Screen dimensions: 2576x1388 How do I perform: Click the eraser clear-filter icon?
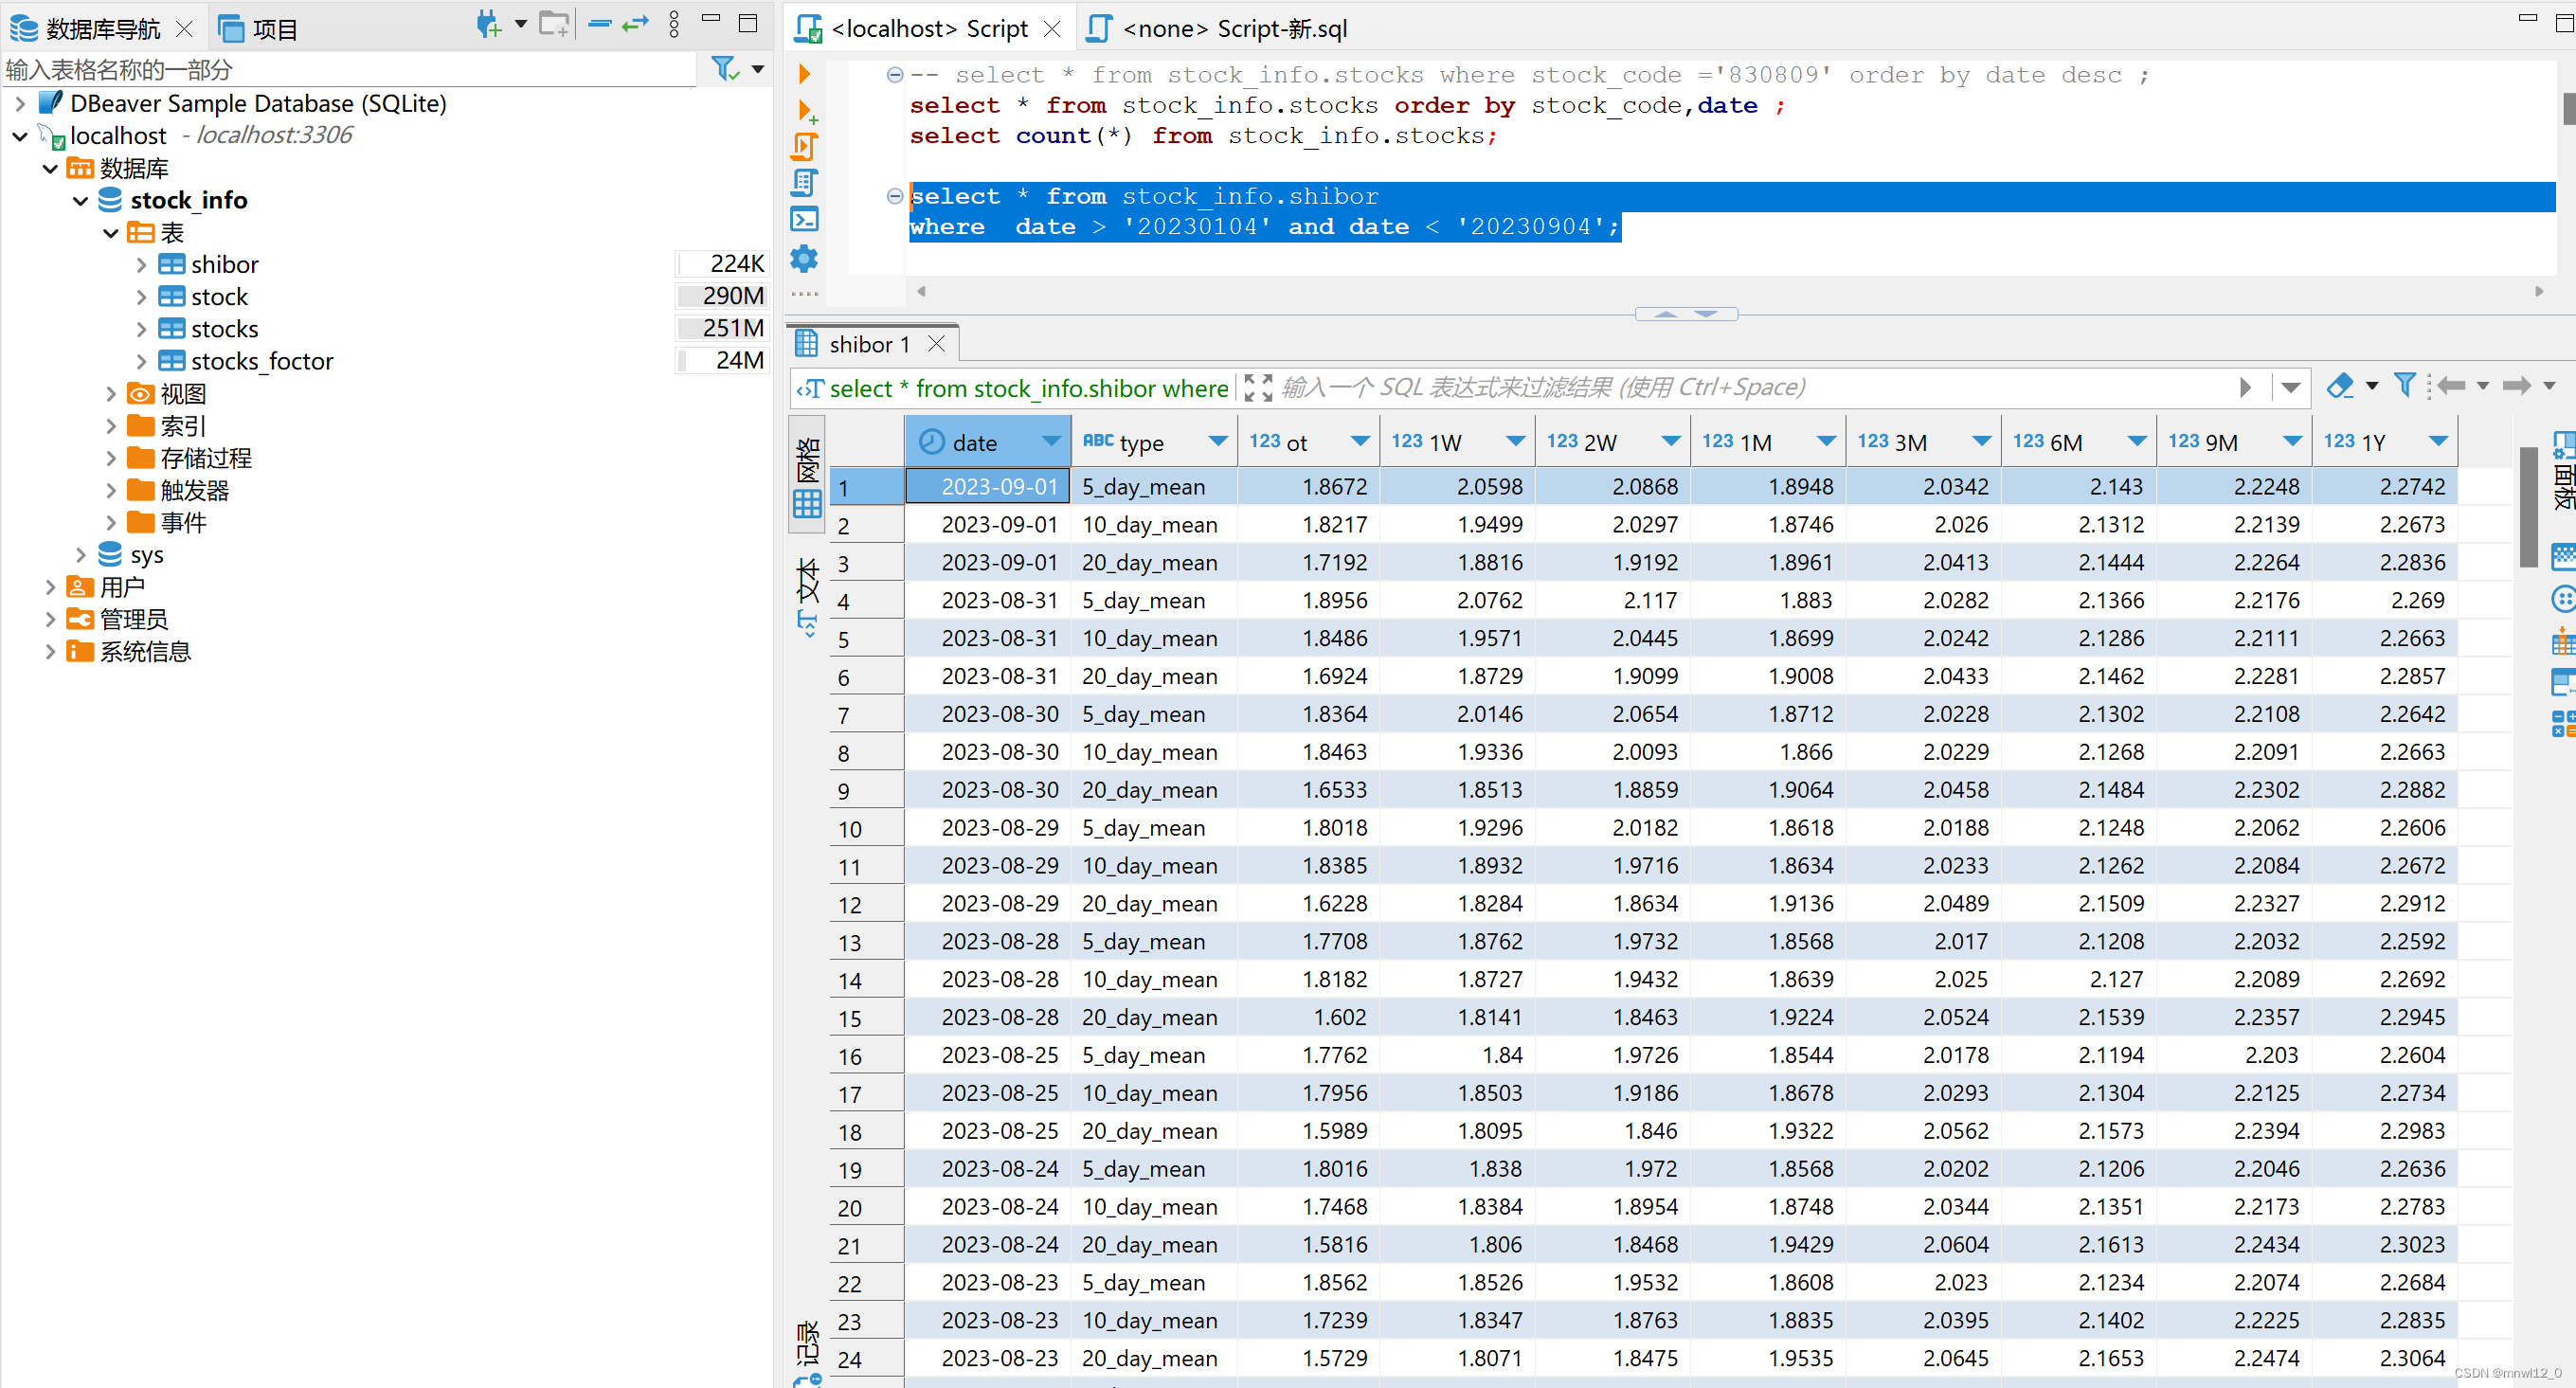[2339, 386]
